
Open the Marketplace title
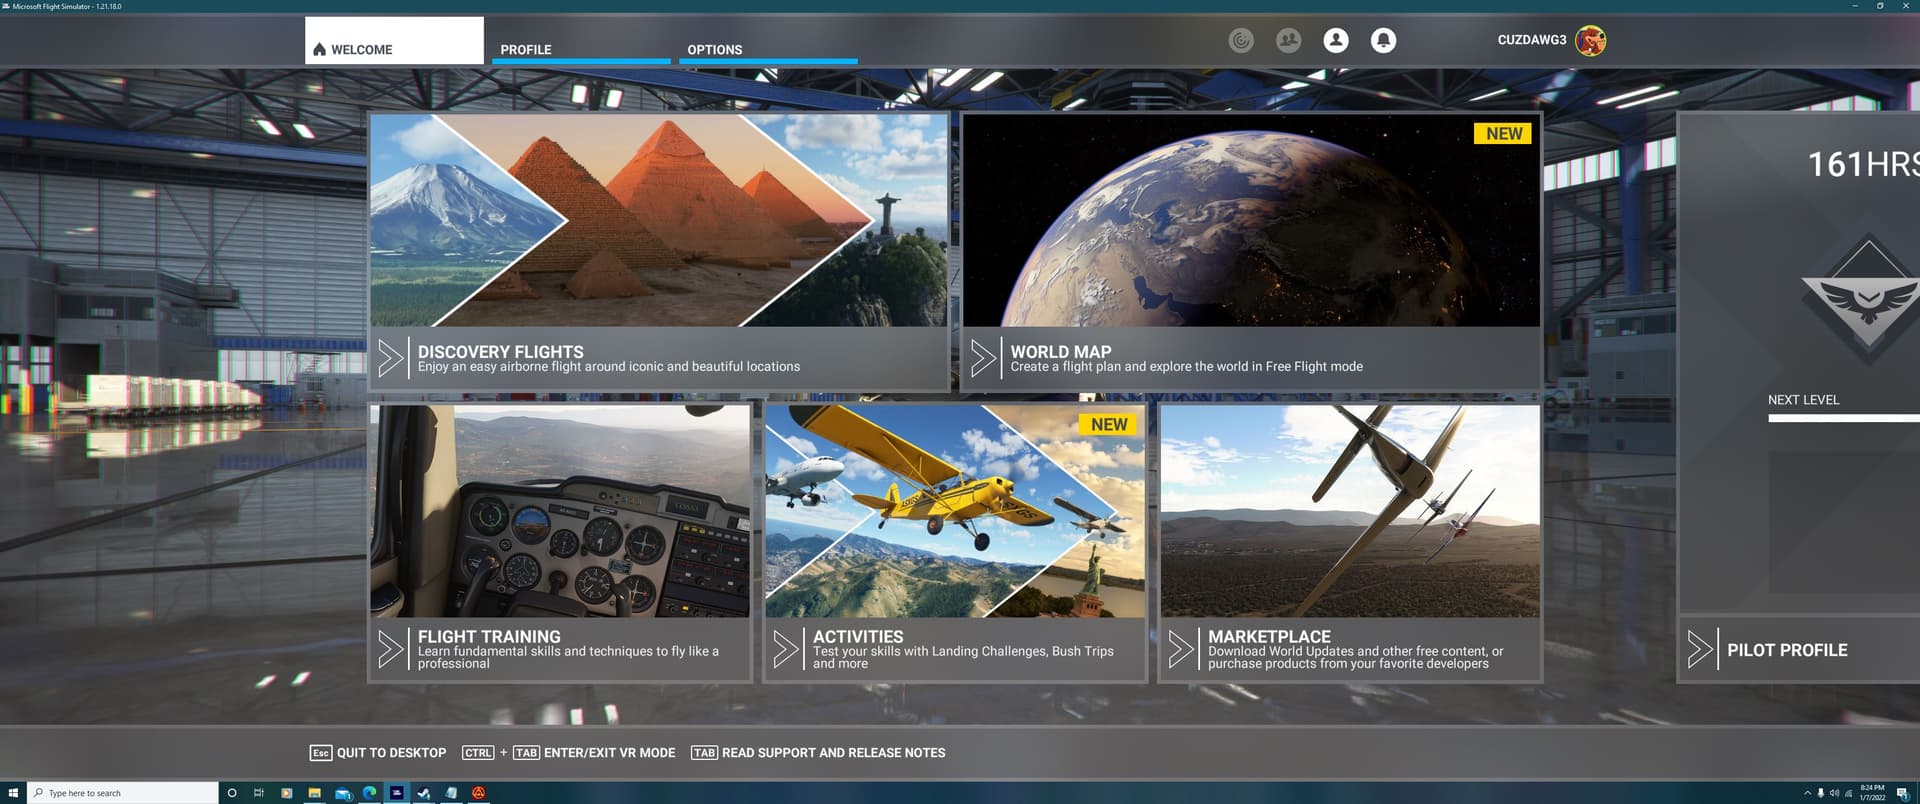(1269, 636)
